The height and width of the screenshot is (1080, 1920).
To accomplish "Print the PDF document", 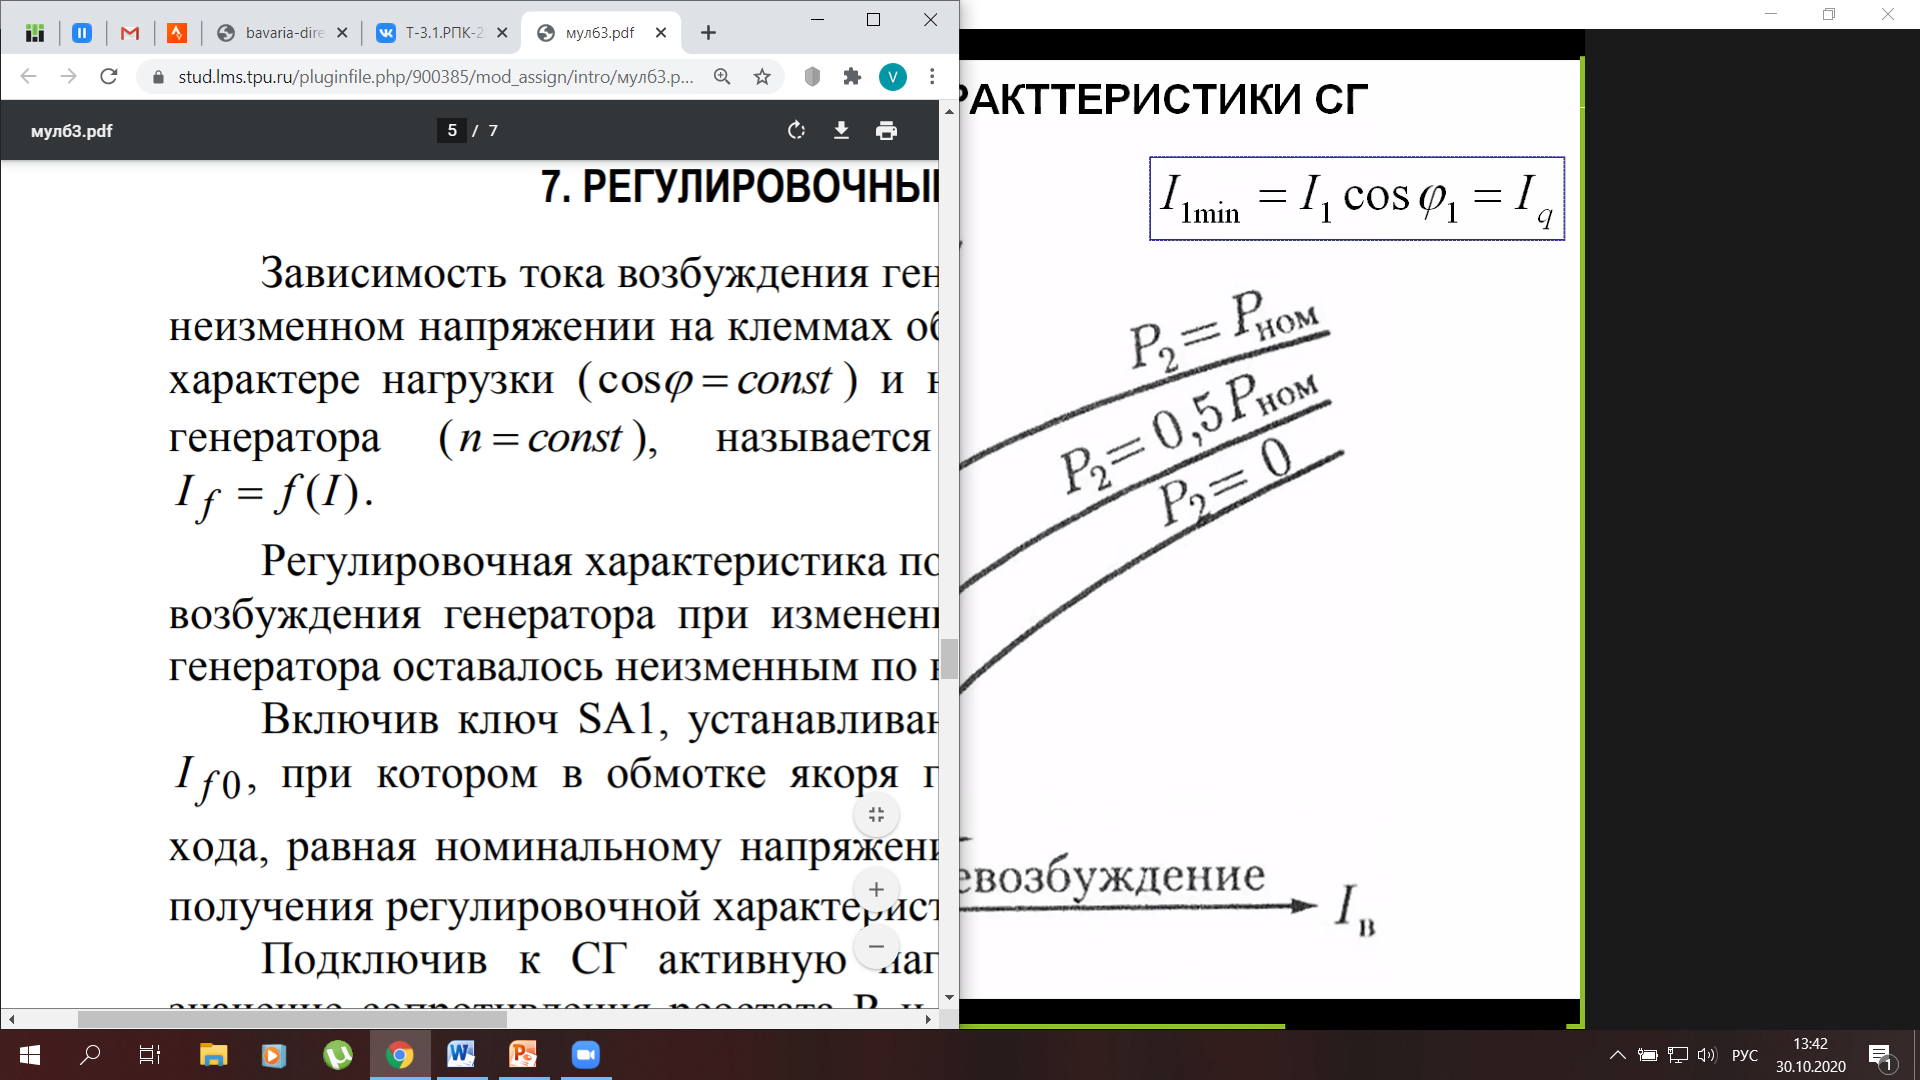I will [x=886, y=131].
